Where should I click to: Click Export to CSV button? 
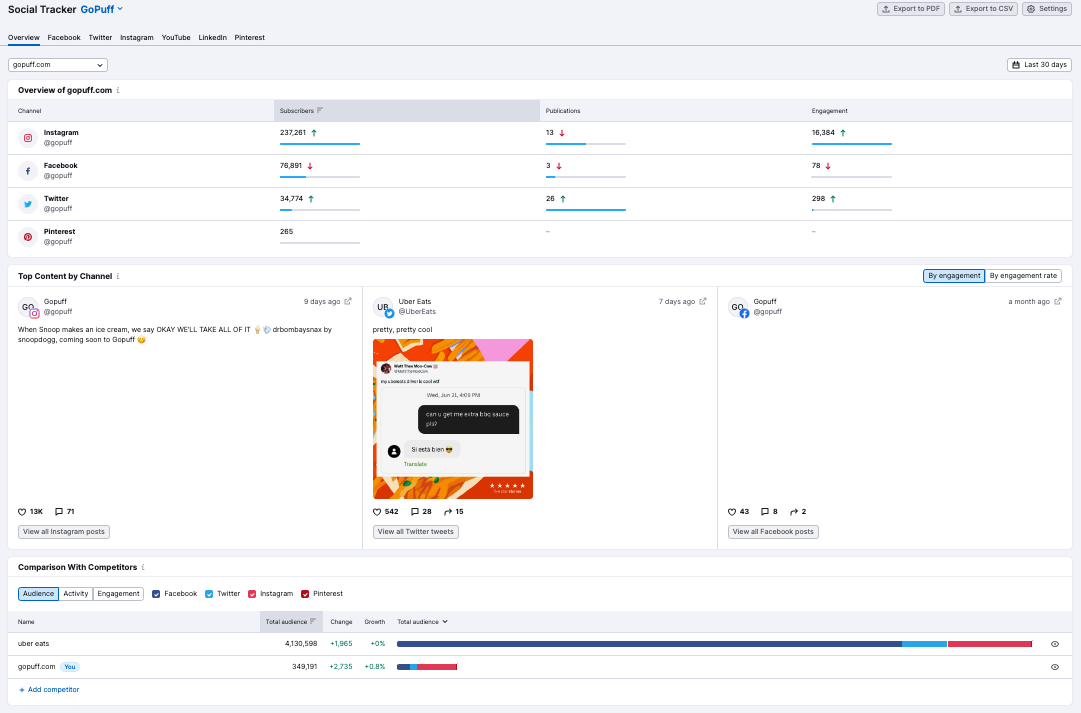click(x=984, y=9)
